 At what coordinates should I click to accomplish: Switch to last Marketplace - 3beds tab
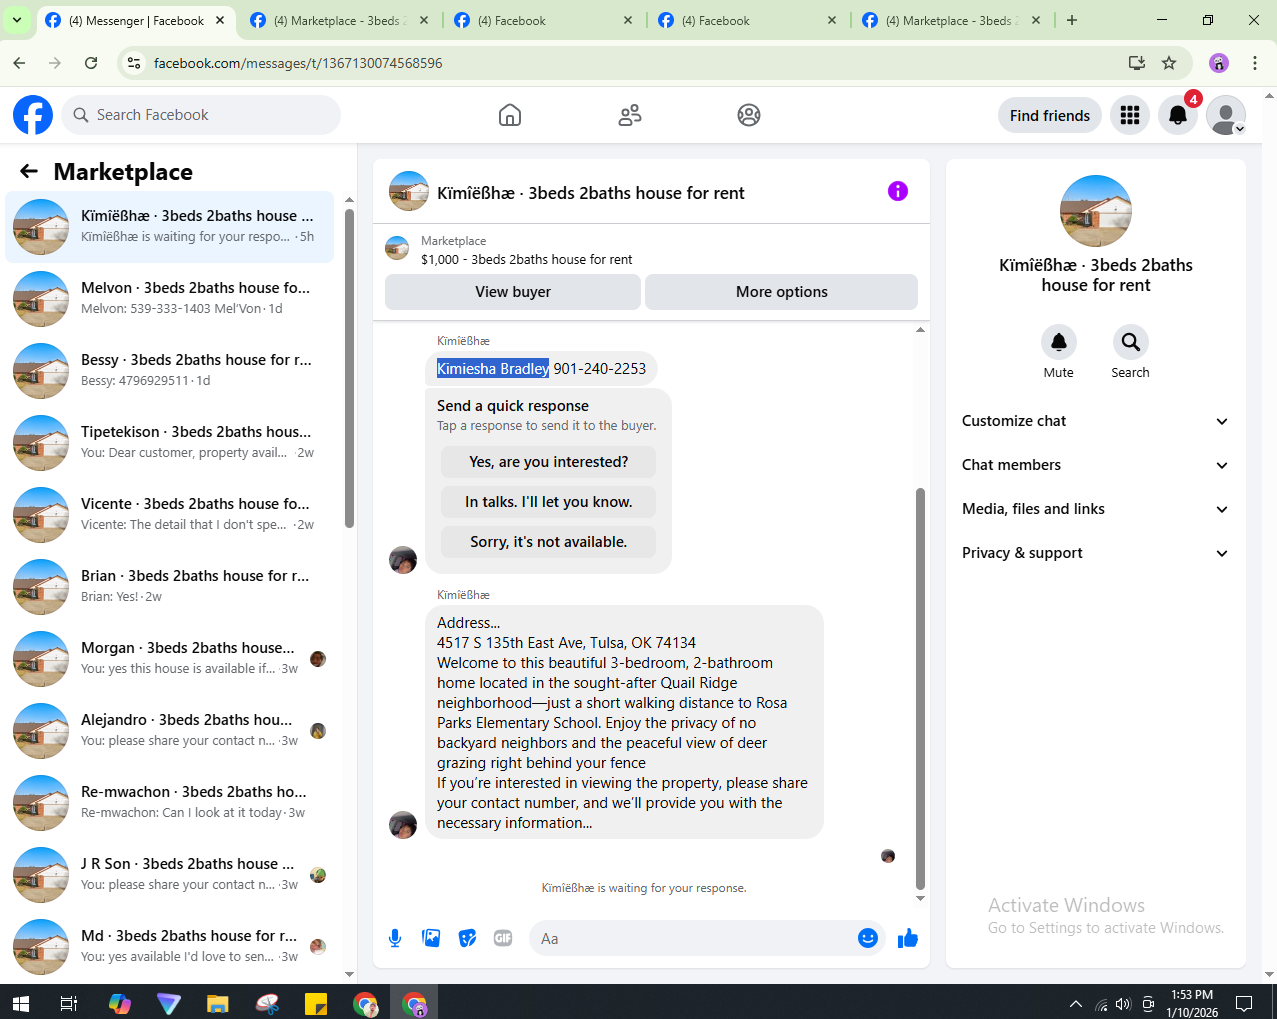coord(952,20)
